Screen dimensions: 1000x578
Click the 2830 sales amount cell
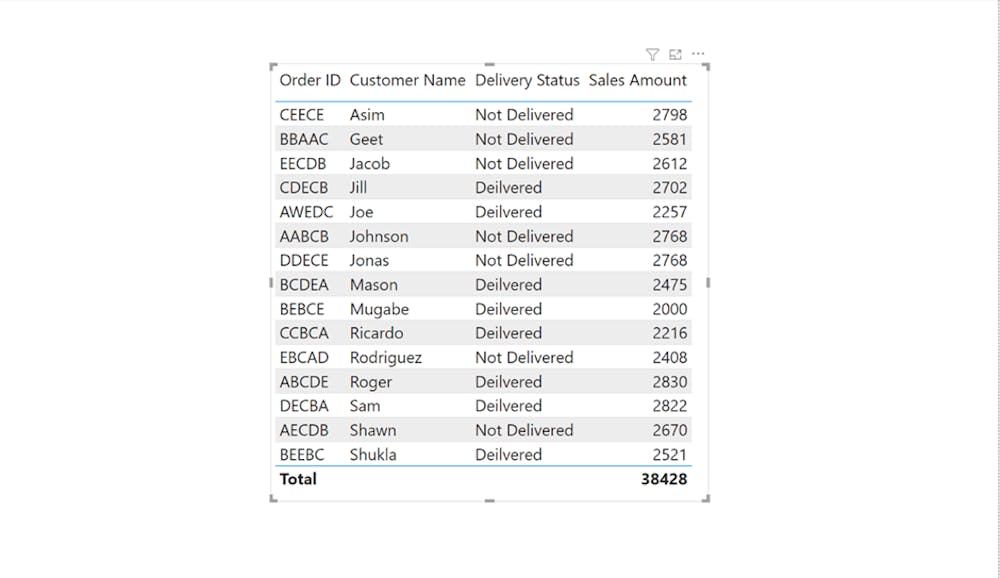(x=669, y=382)
